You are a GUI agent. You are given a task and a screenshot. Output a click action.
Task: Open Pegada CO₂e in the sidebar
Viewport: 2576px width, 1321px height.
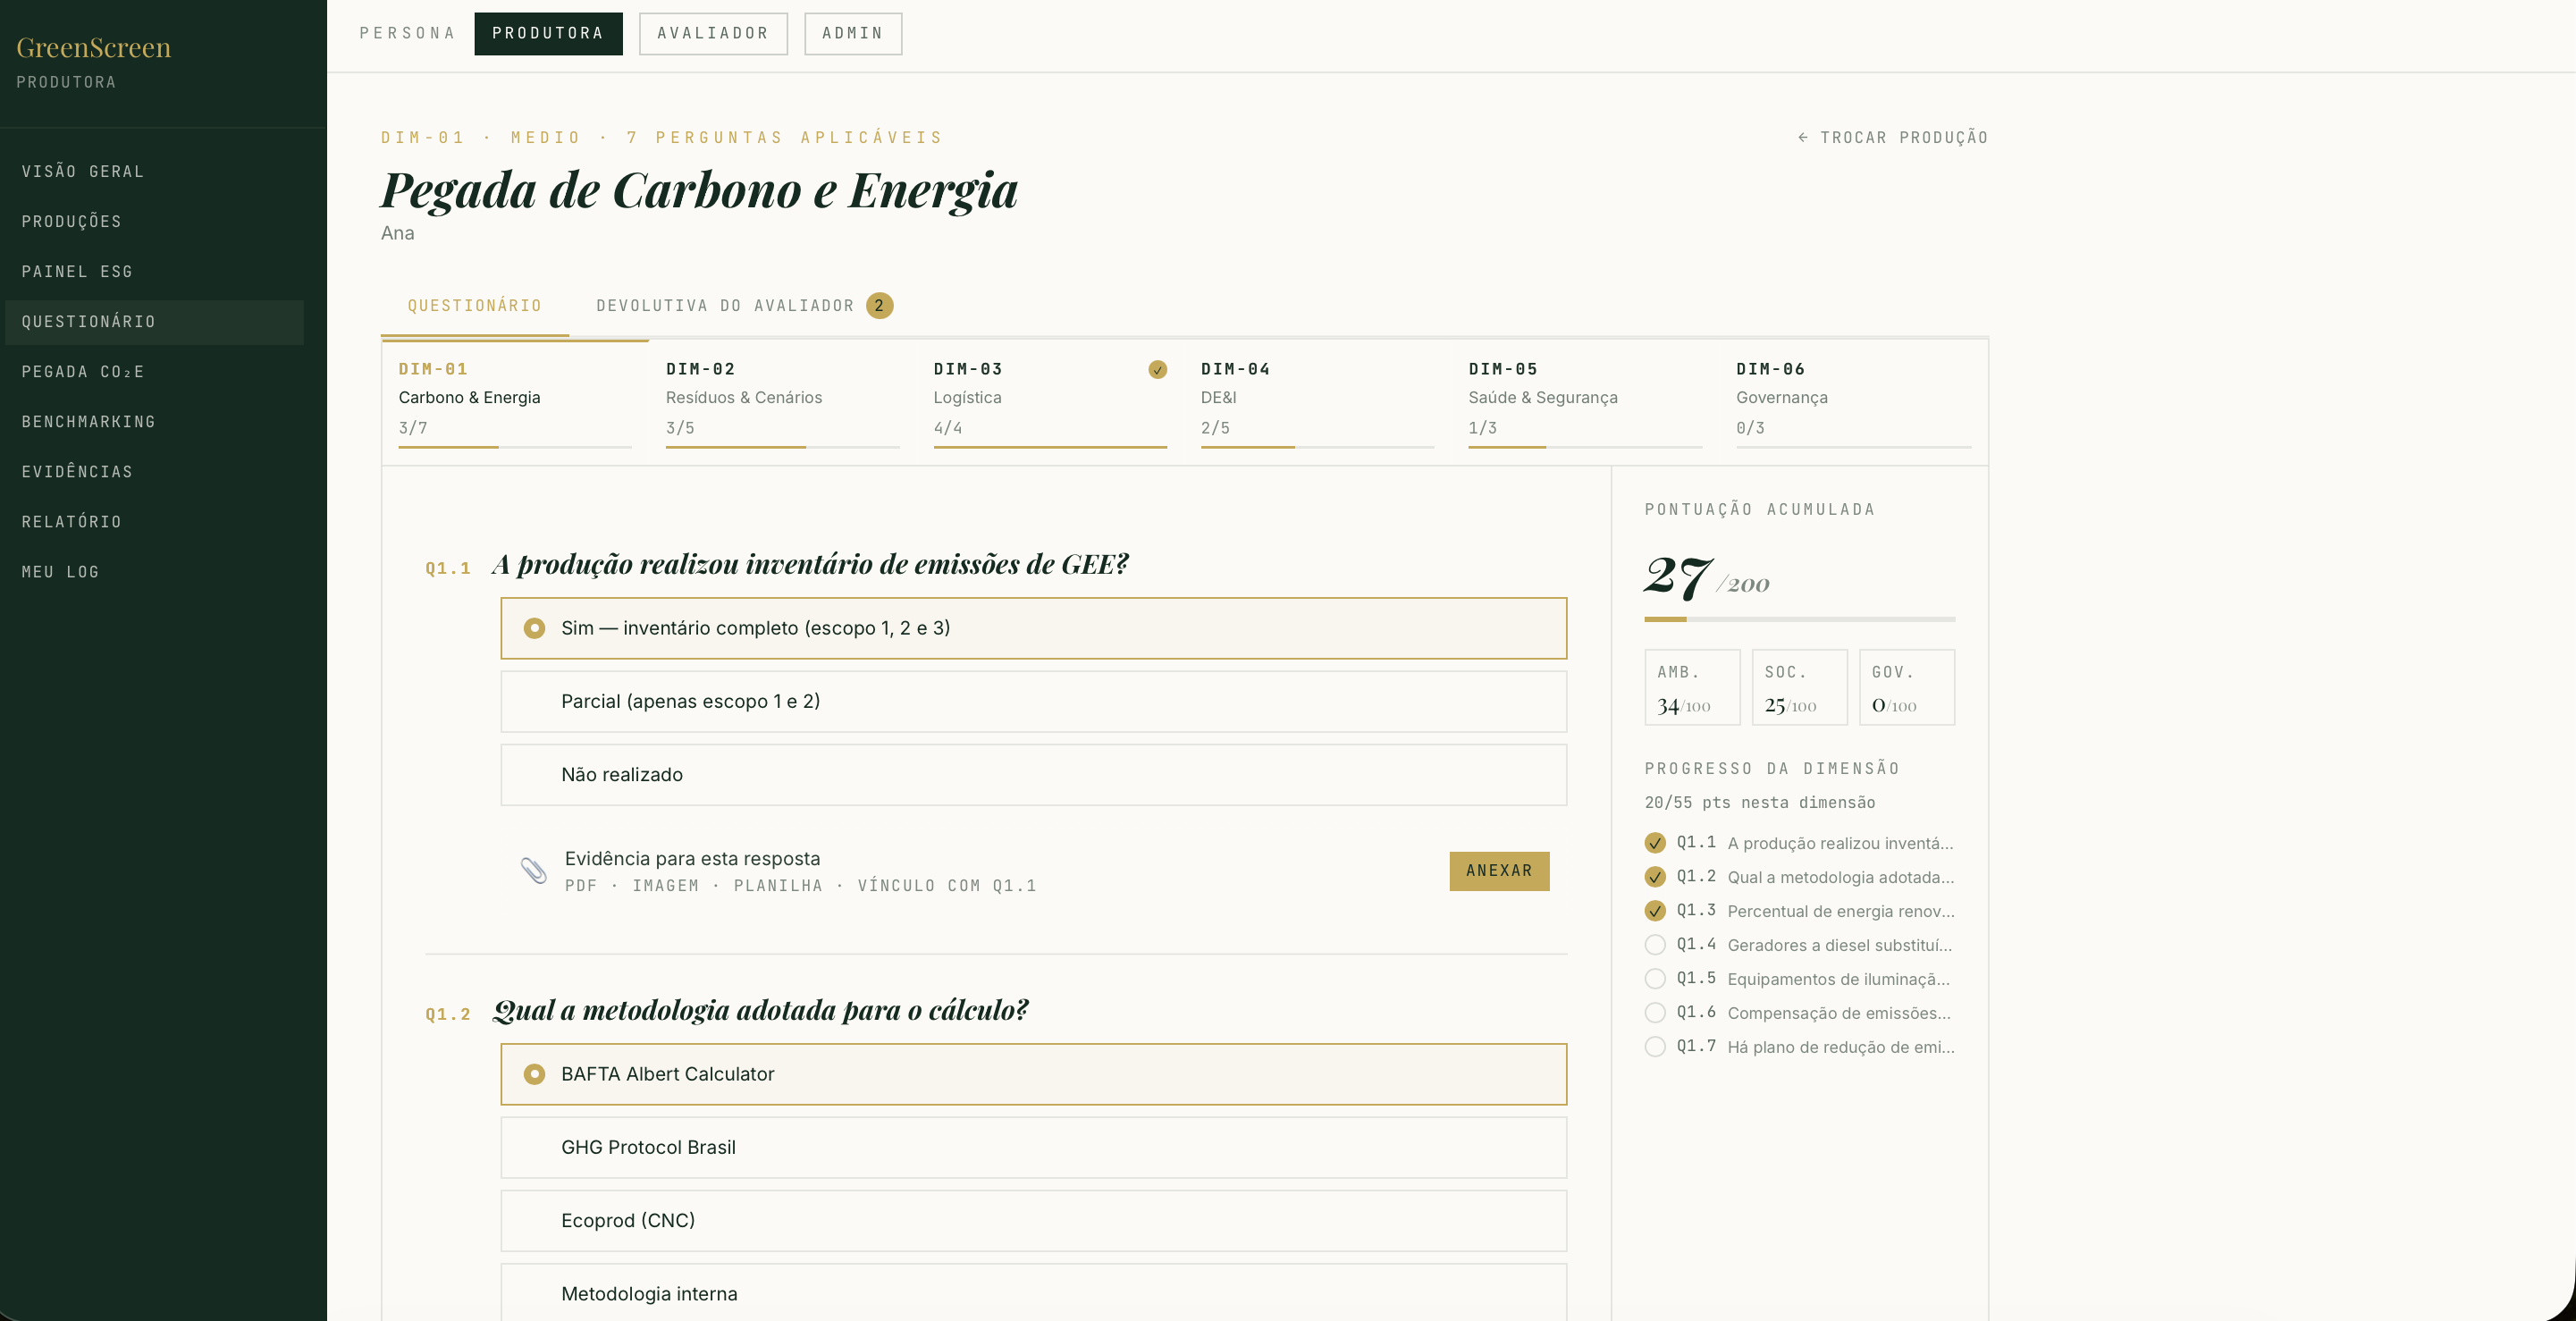point(155,372)
